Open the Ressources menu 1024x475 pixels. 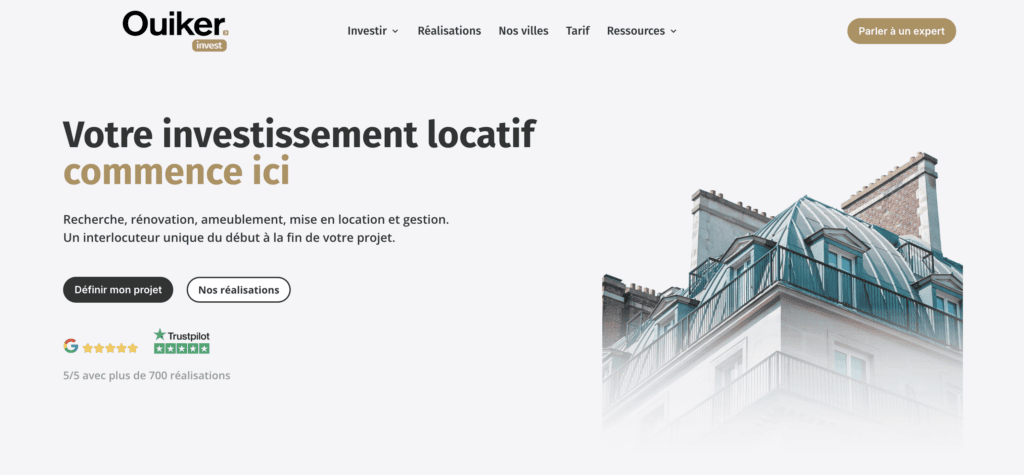636,31
